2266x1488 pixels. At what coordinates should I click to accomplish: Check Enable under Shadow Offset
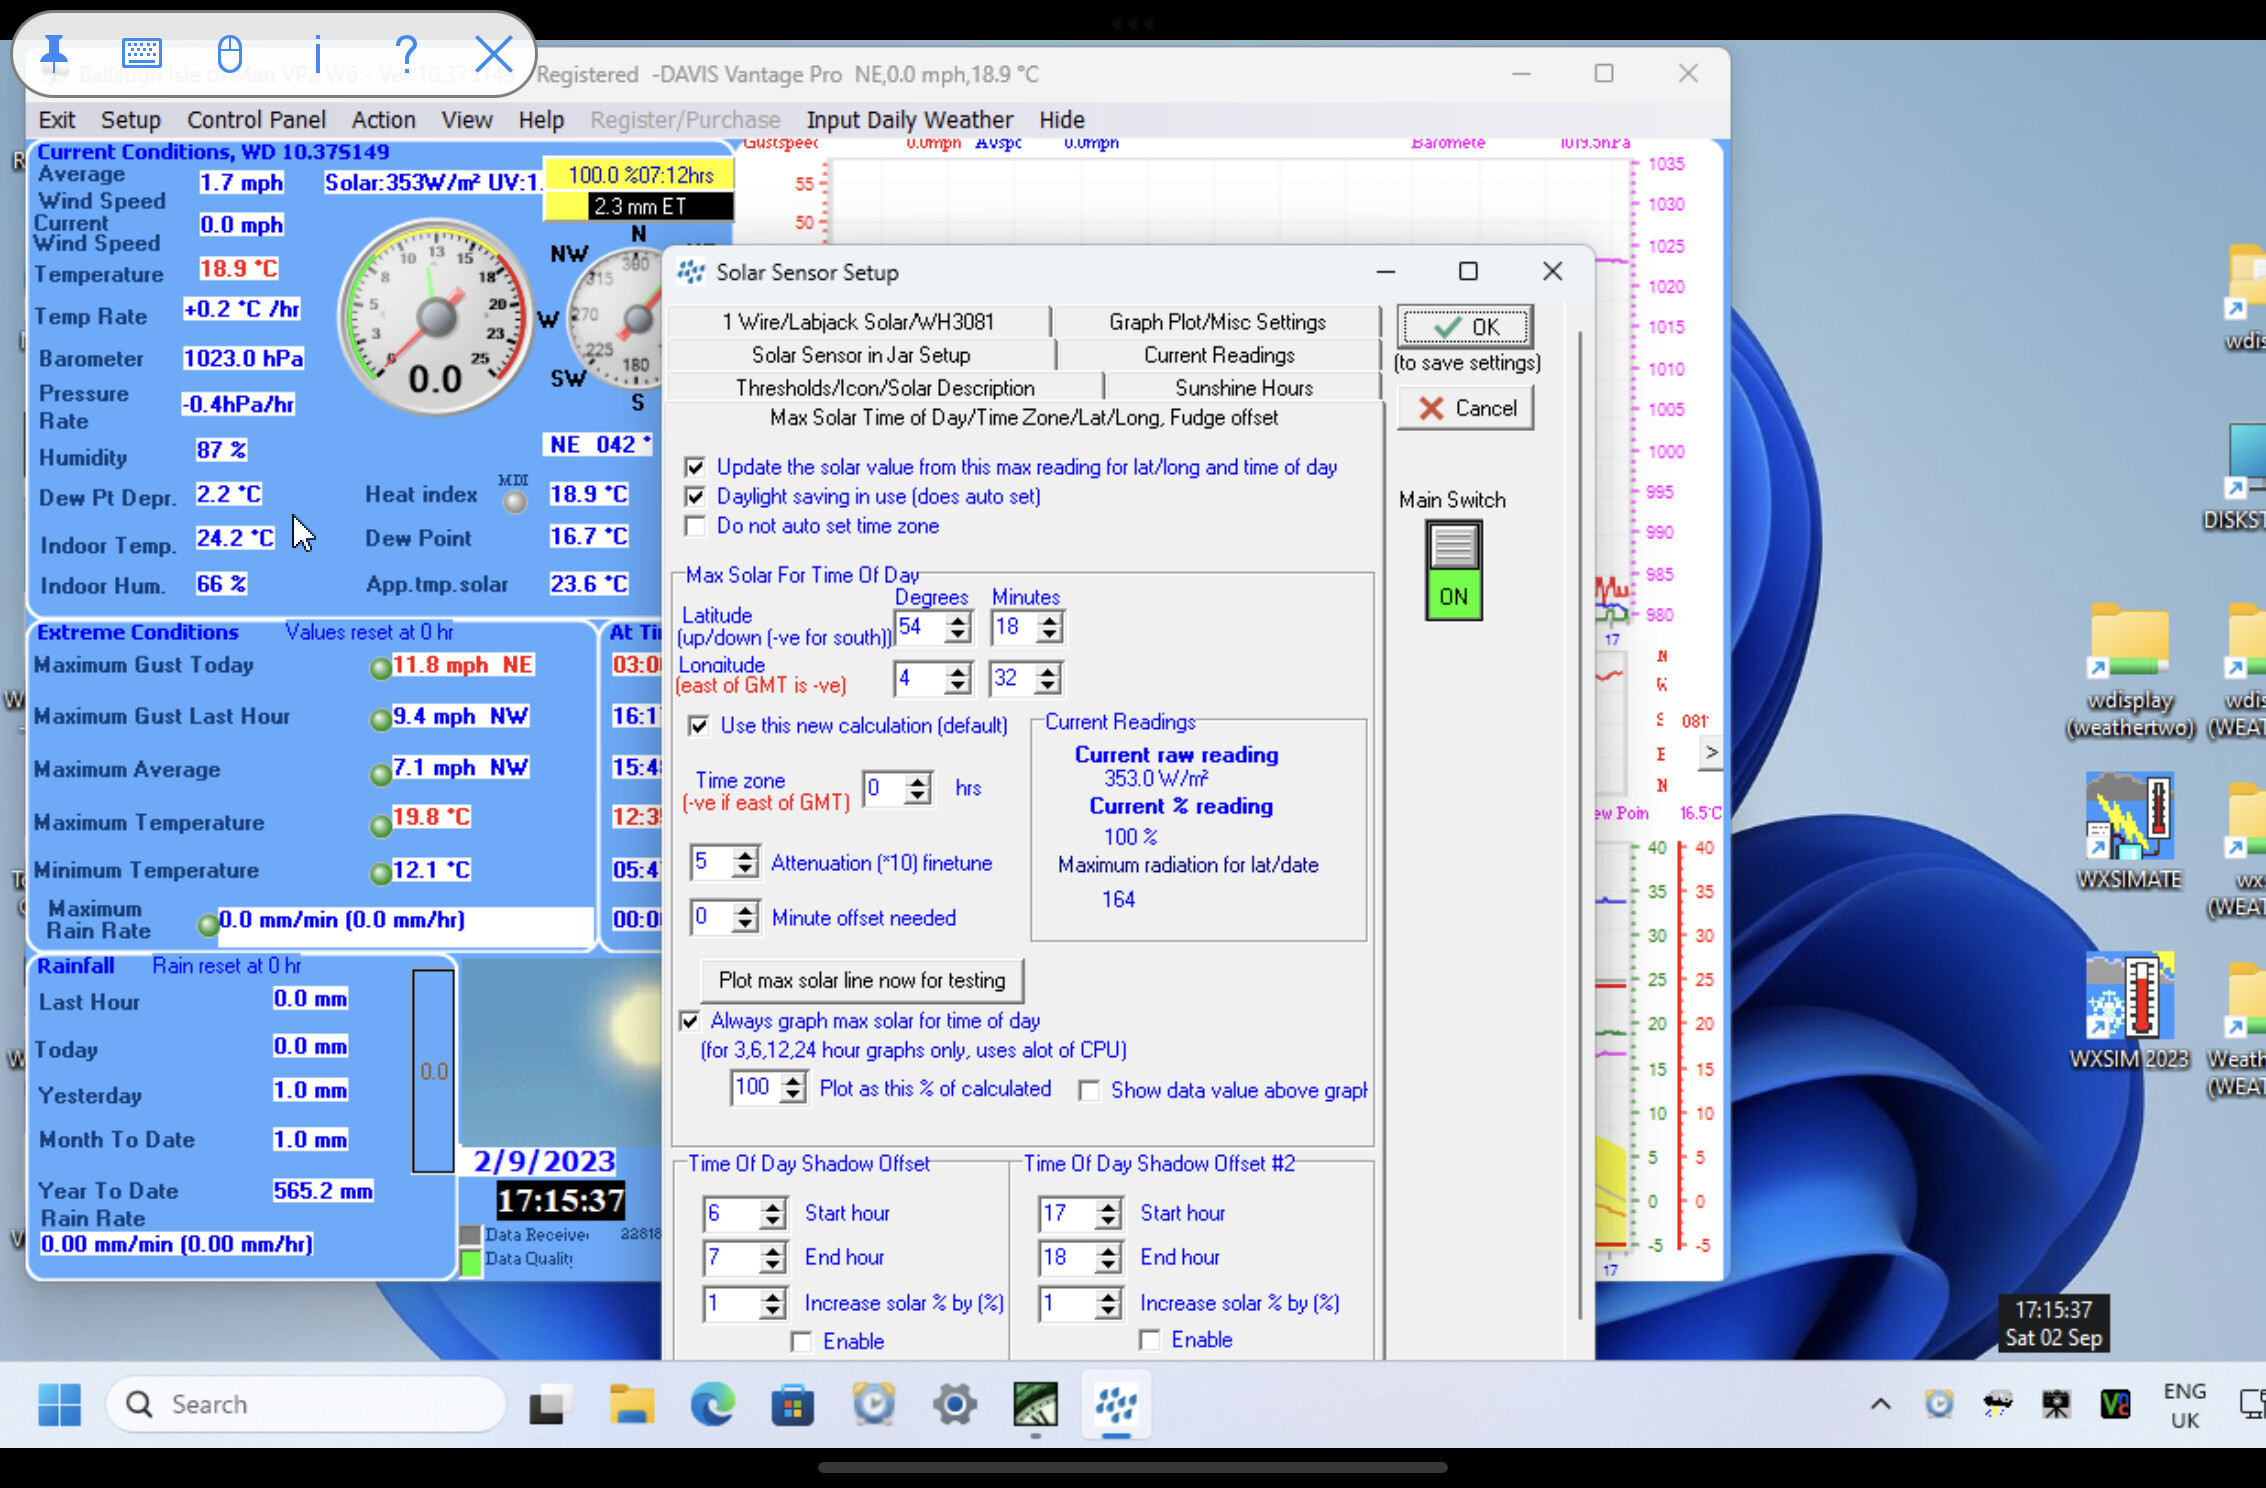pyautogui.click(x=801, y=1341)
